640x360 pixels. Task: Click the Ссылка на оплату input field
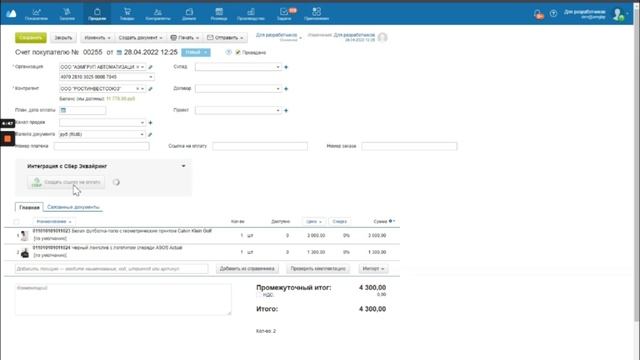click(x=260, y=146)
